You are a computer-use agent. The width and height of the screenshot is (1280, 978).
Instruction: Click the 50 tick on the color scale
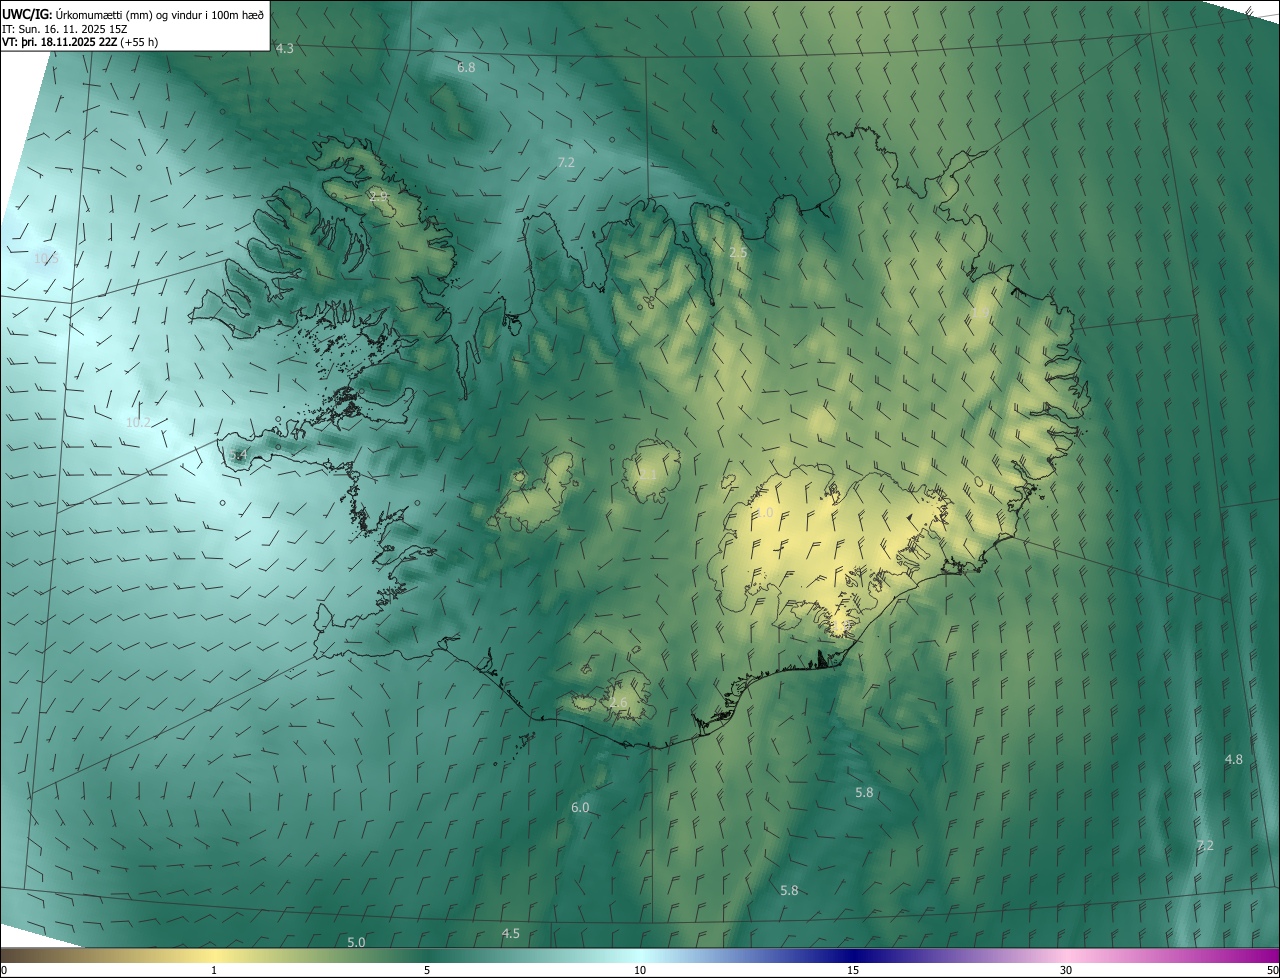(1272, 971)
